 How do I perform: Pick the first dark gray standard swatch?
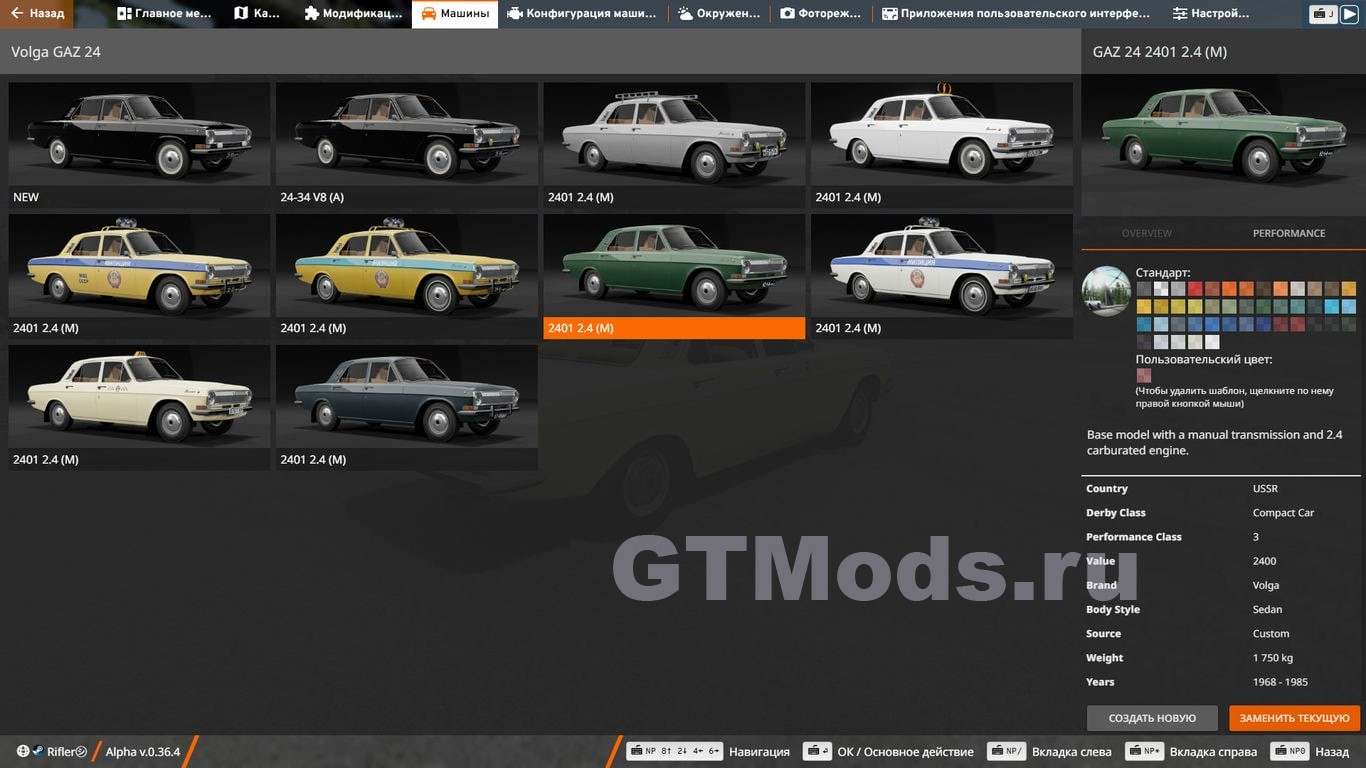pos(1144,289)
